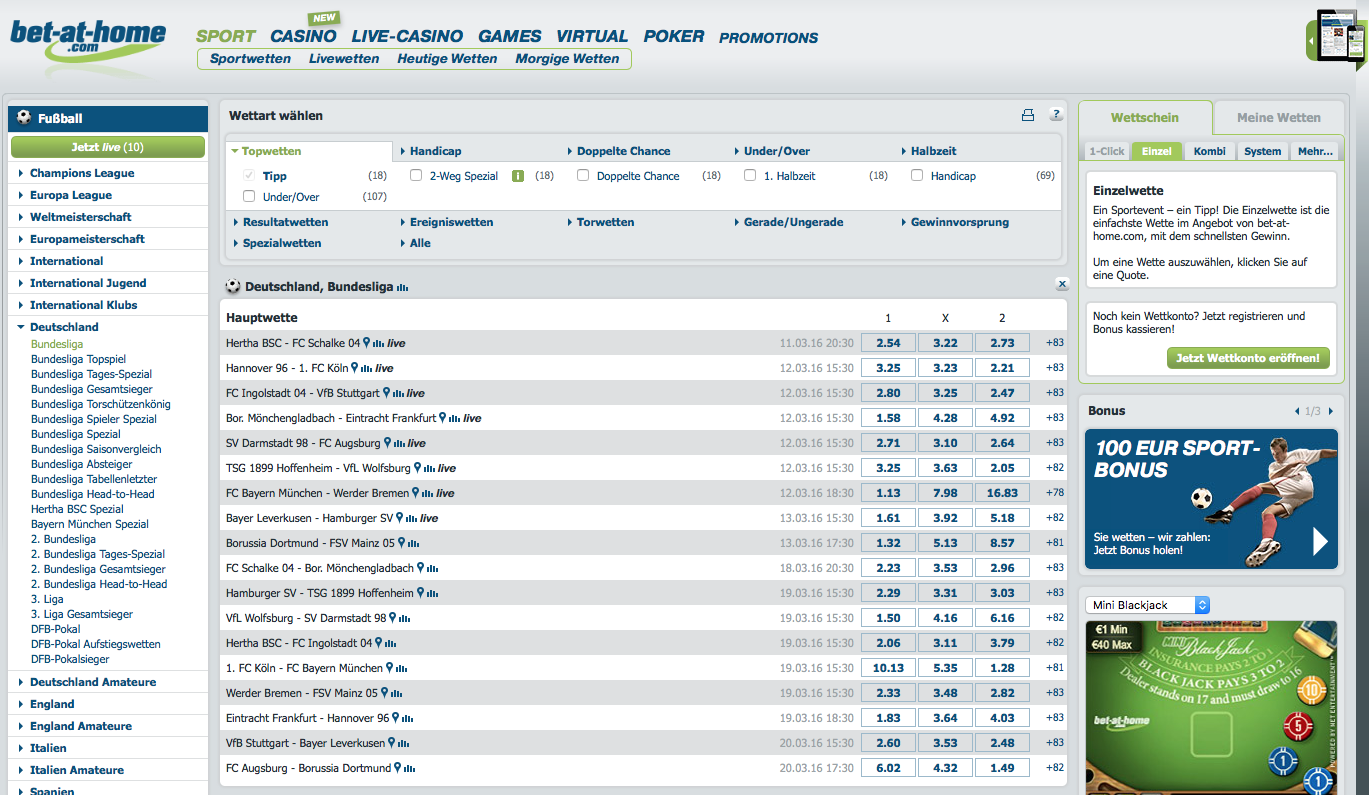Click location pin icon for Hertha BSC - FC Schalke 04
This screenshot has height=795, width=1369.
click(x=367, y=343)
